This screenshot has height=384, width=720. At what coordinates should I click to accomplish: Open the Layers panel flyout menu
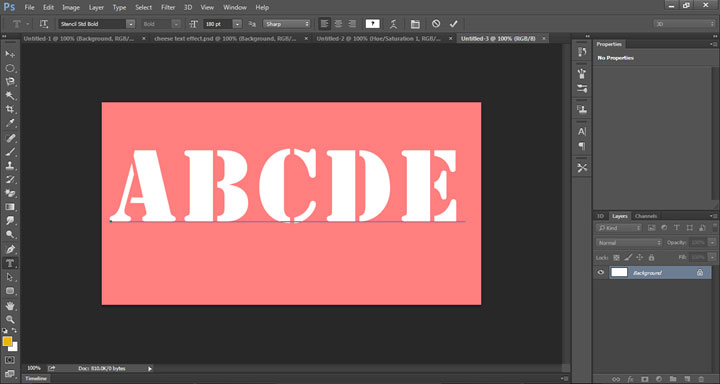click(x=713, y=216)
